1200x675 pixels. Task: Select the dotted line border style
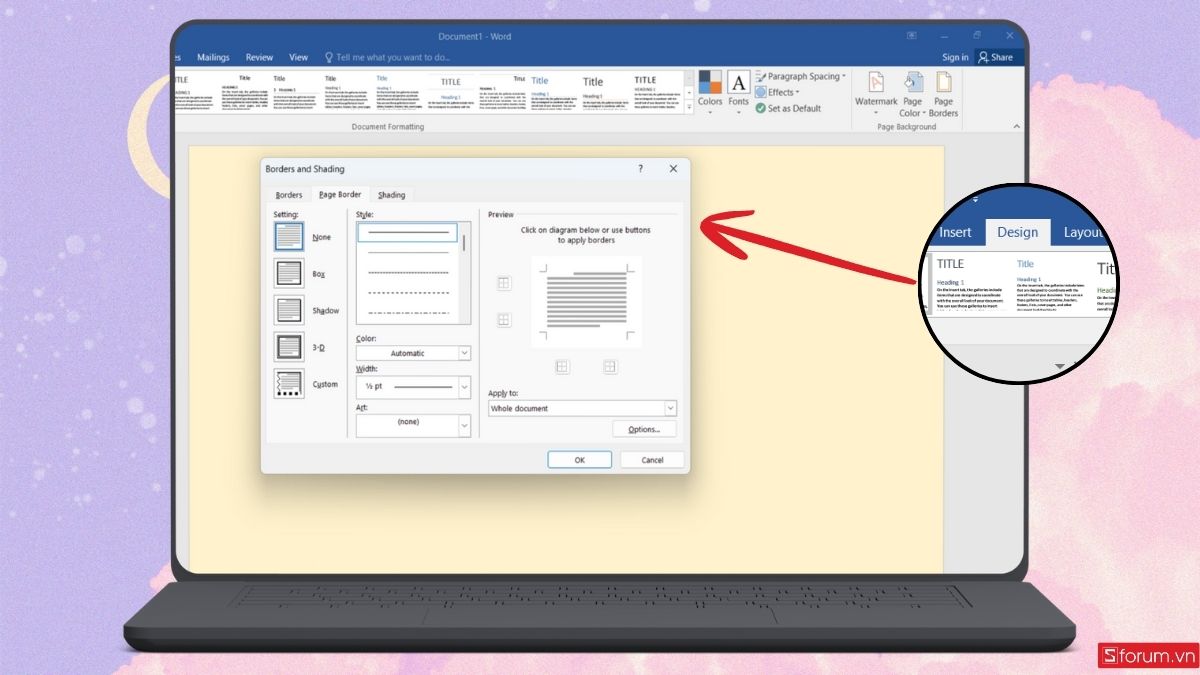408,272
